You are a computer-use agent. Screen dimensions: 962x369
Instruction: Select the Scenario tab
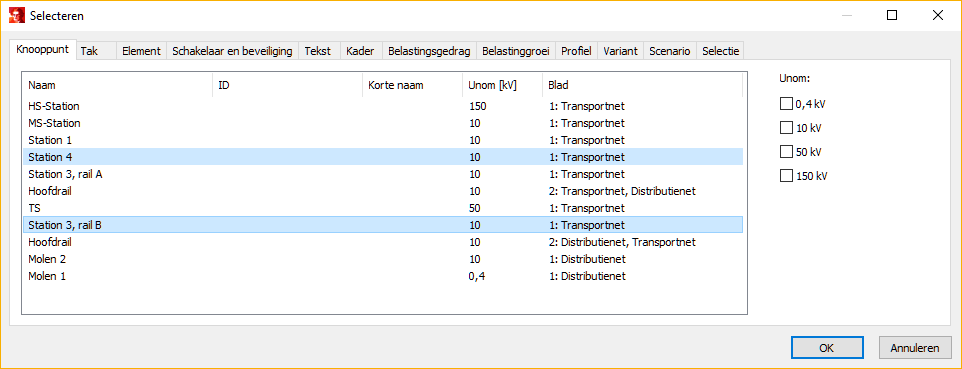pos(670,52)
